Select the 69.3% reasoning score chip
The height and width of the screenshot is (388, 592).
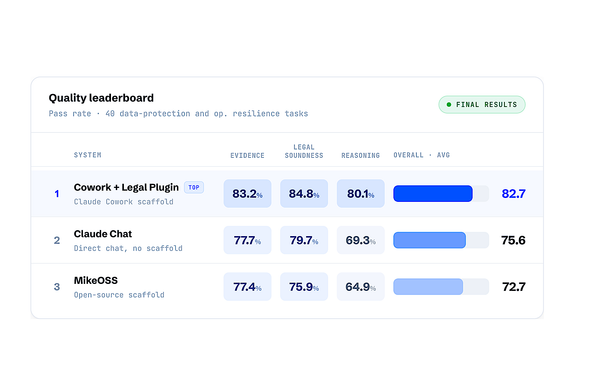coord(361,240)
